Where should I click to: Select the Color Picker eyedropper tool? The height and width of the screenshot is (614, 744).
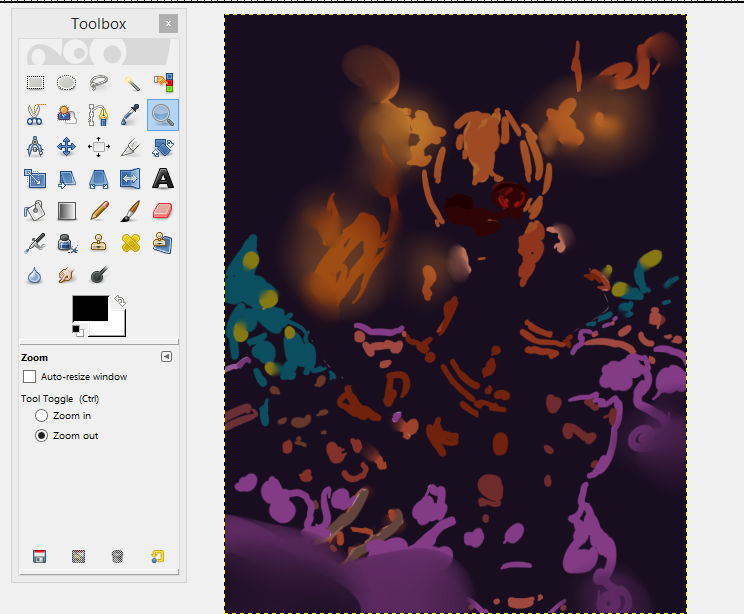tap(130, 115)
